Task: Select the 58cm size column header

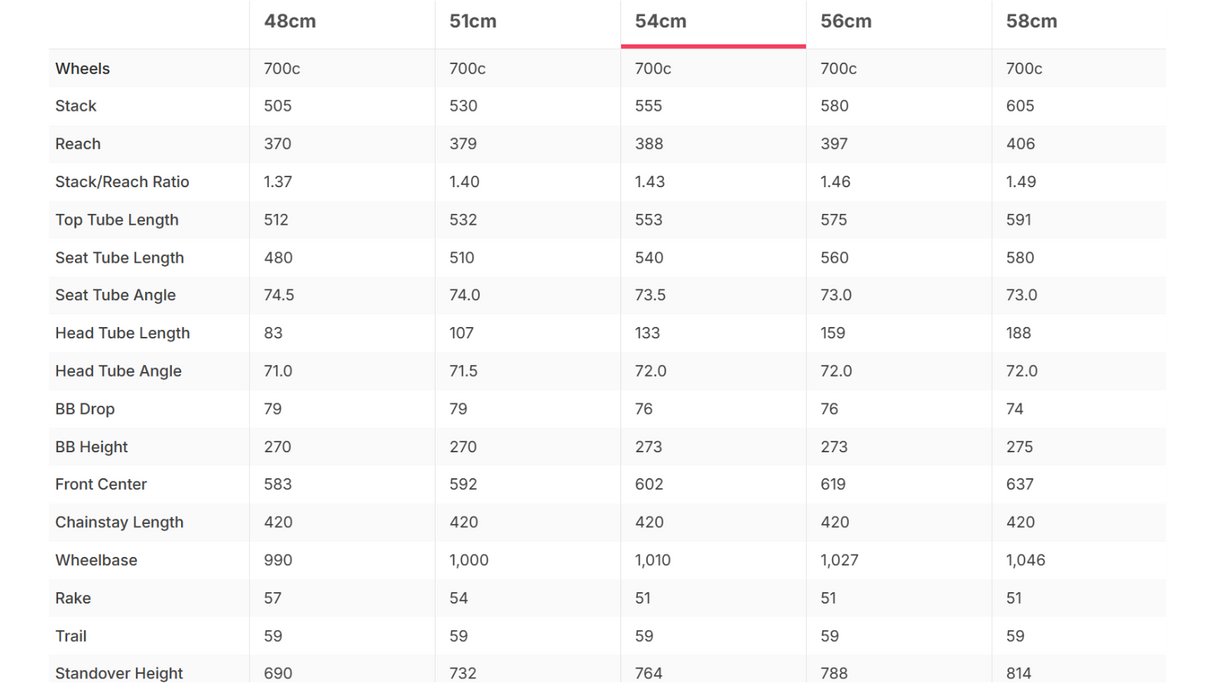Action: pos(1032,21)
